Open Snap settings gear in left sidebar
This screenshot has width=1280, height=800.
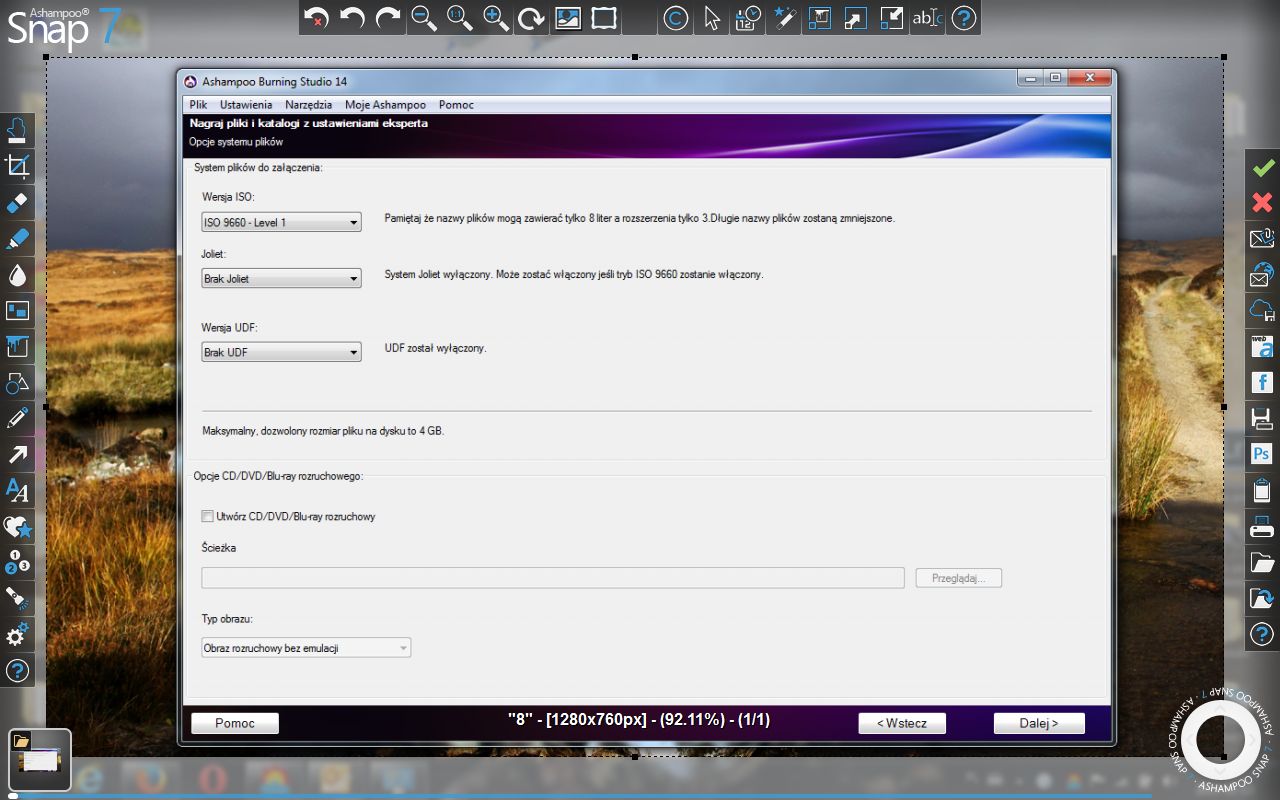pyautogui.click(x=18, y=634)
